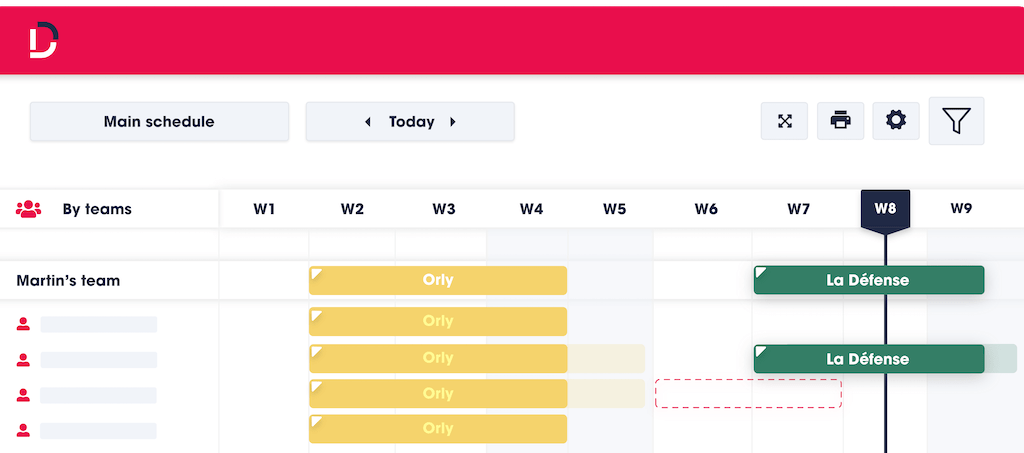Click the first team member person icon

pos(24,324)
